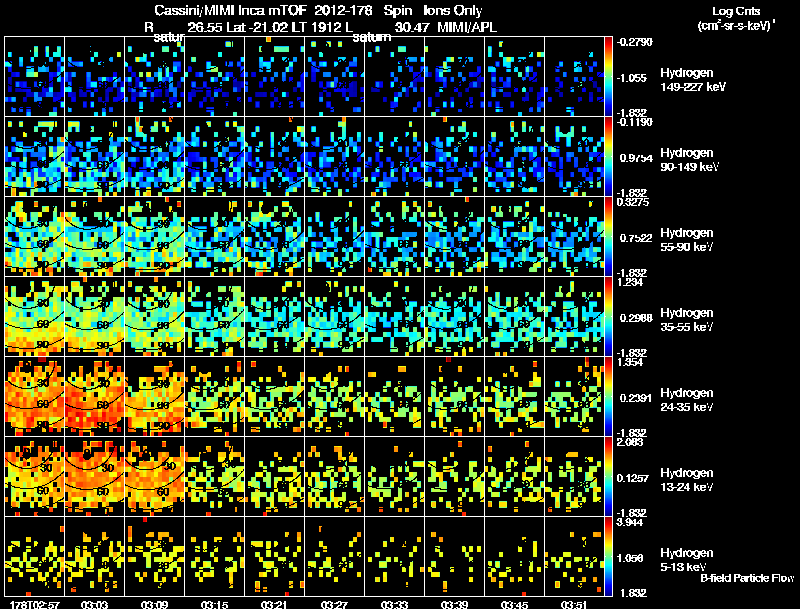Viewport: 800px width, 609px height.
Task: Click the 03:15 time axis label
Action: coord(214,605)
